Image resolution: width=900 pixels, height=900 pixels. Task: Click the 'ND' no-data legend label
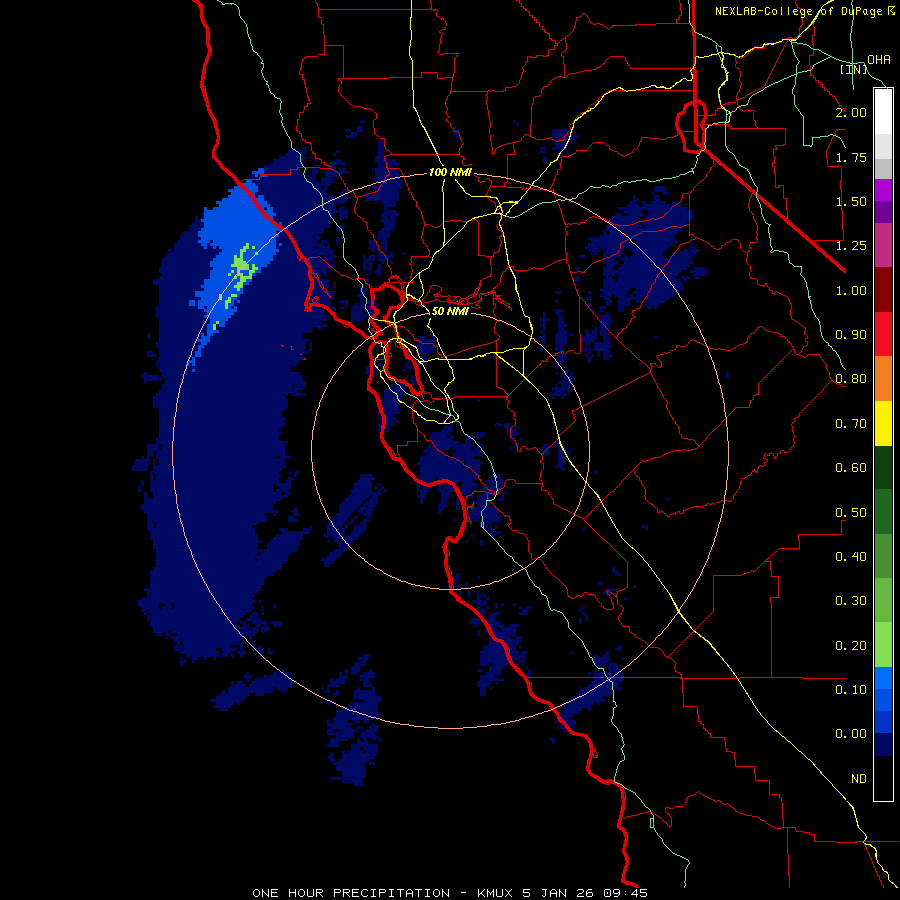pyautogui.click(x=859, y=779)
